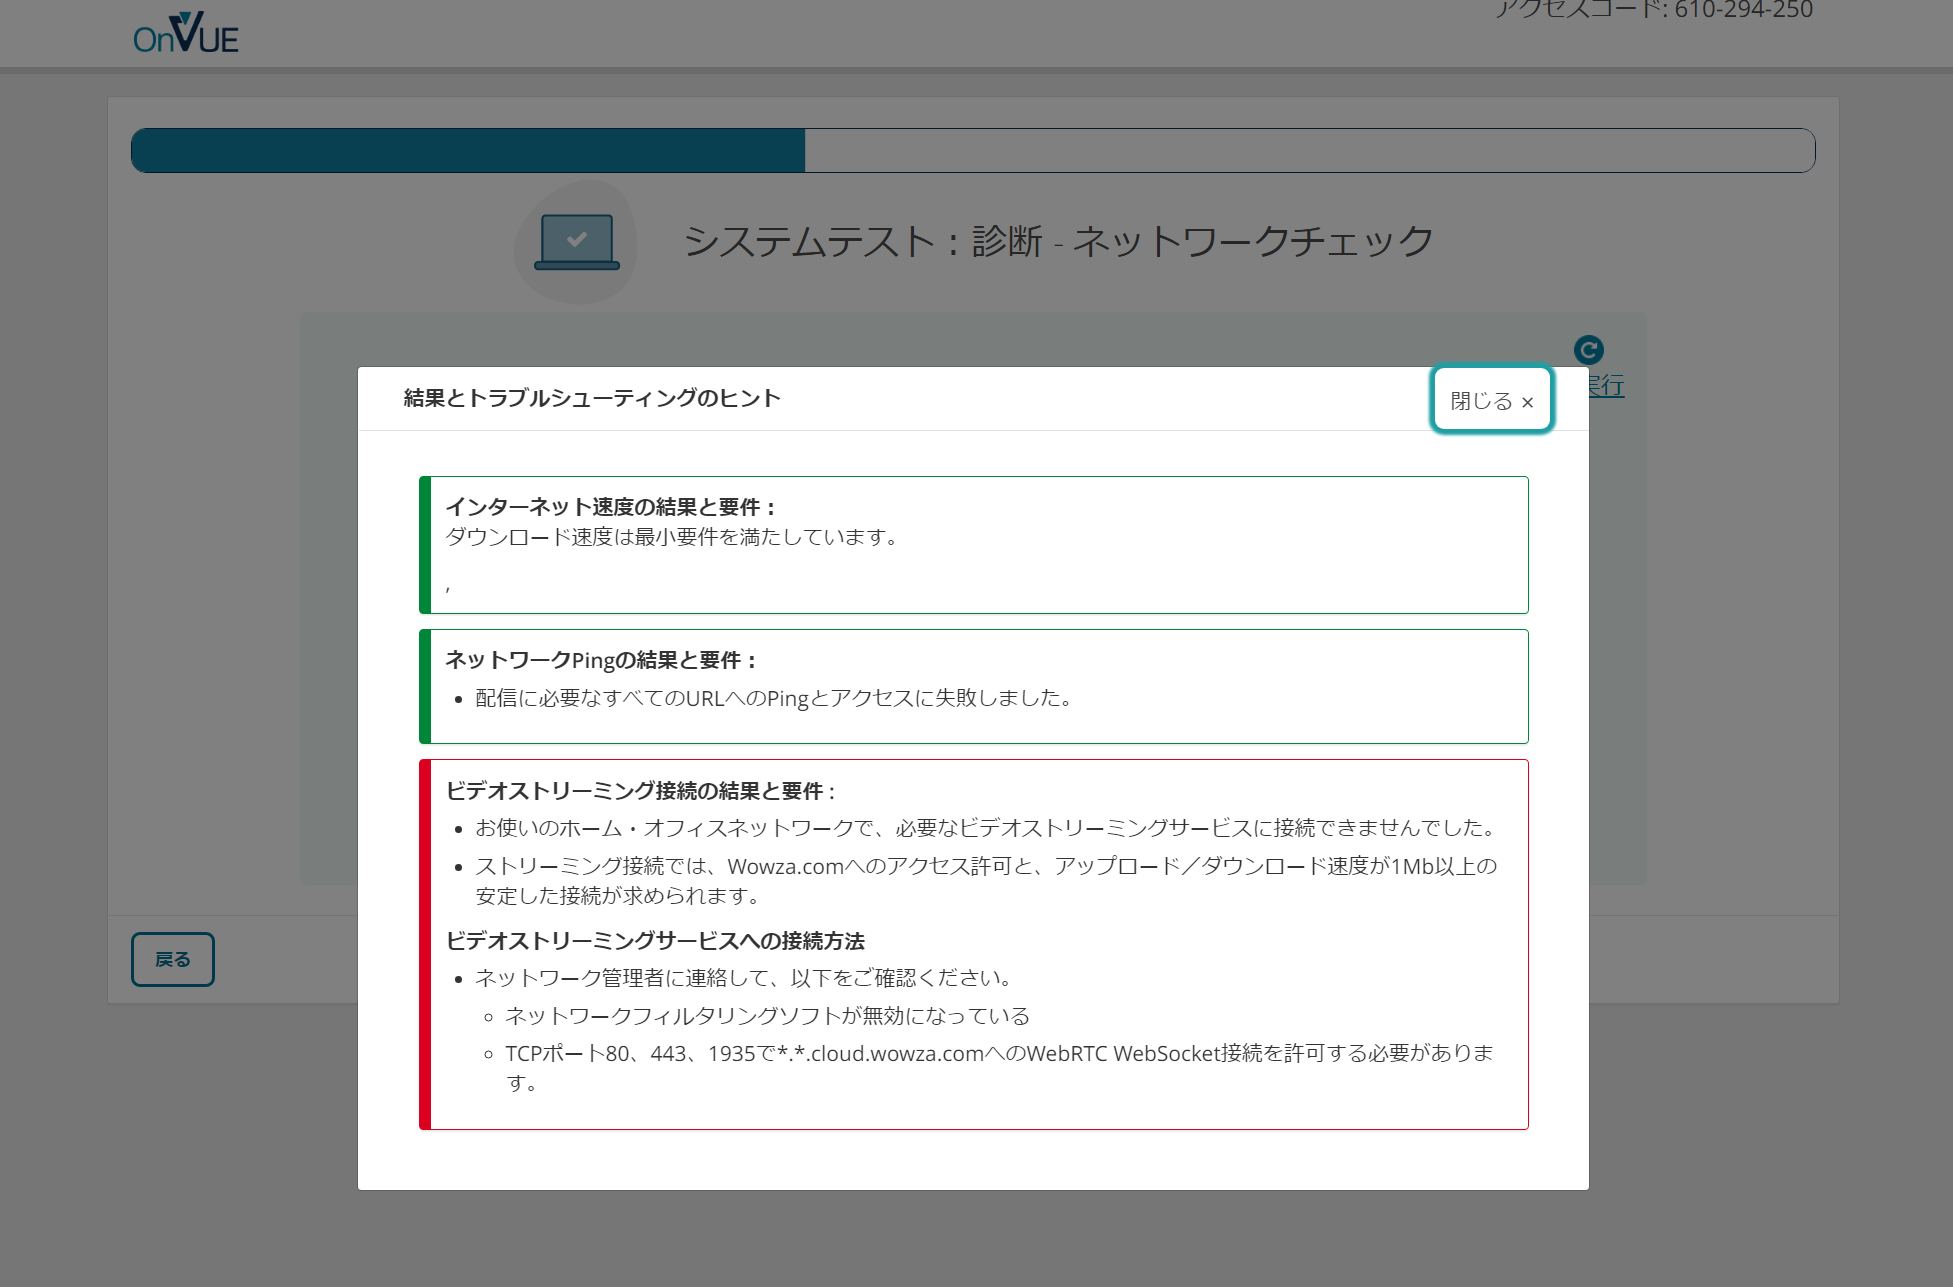Click the network filtering software sub-bullet
The height and width of the screenshot is (1287, 1953).
(767, 1016)
